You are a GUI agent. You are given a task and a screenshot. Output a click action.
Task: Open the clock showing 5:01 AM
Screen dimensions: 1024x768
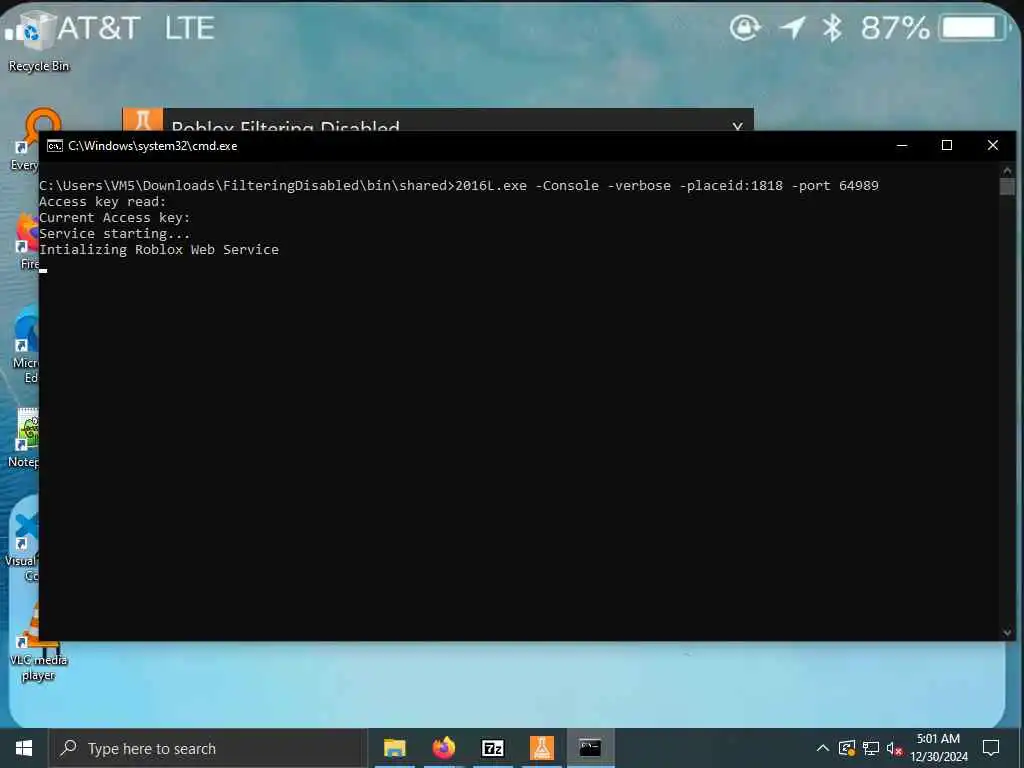coord(938,739)
